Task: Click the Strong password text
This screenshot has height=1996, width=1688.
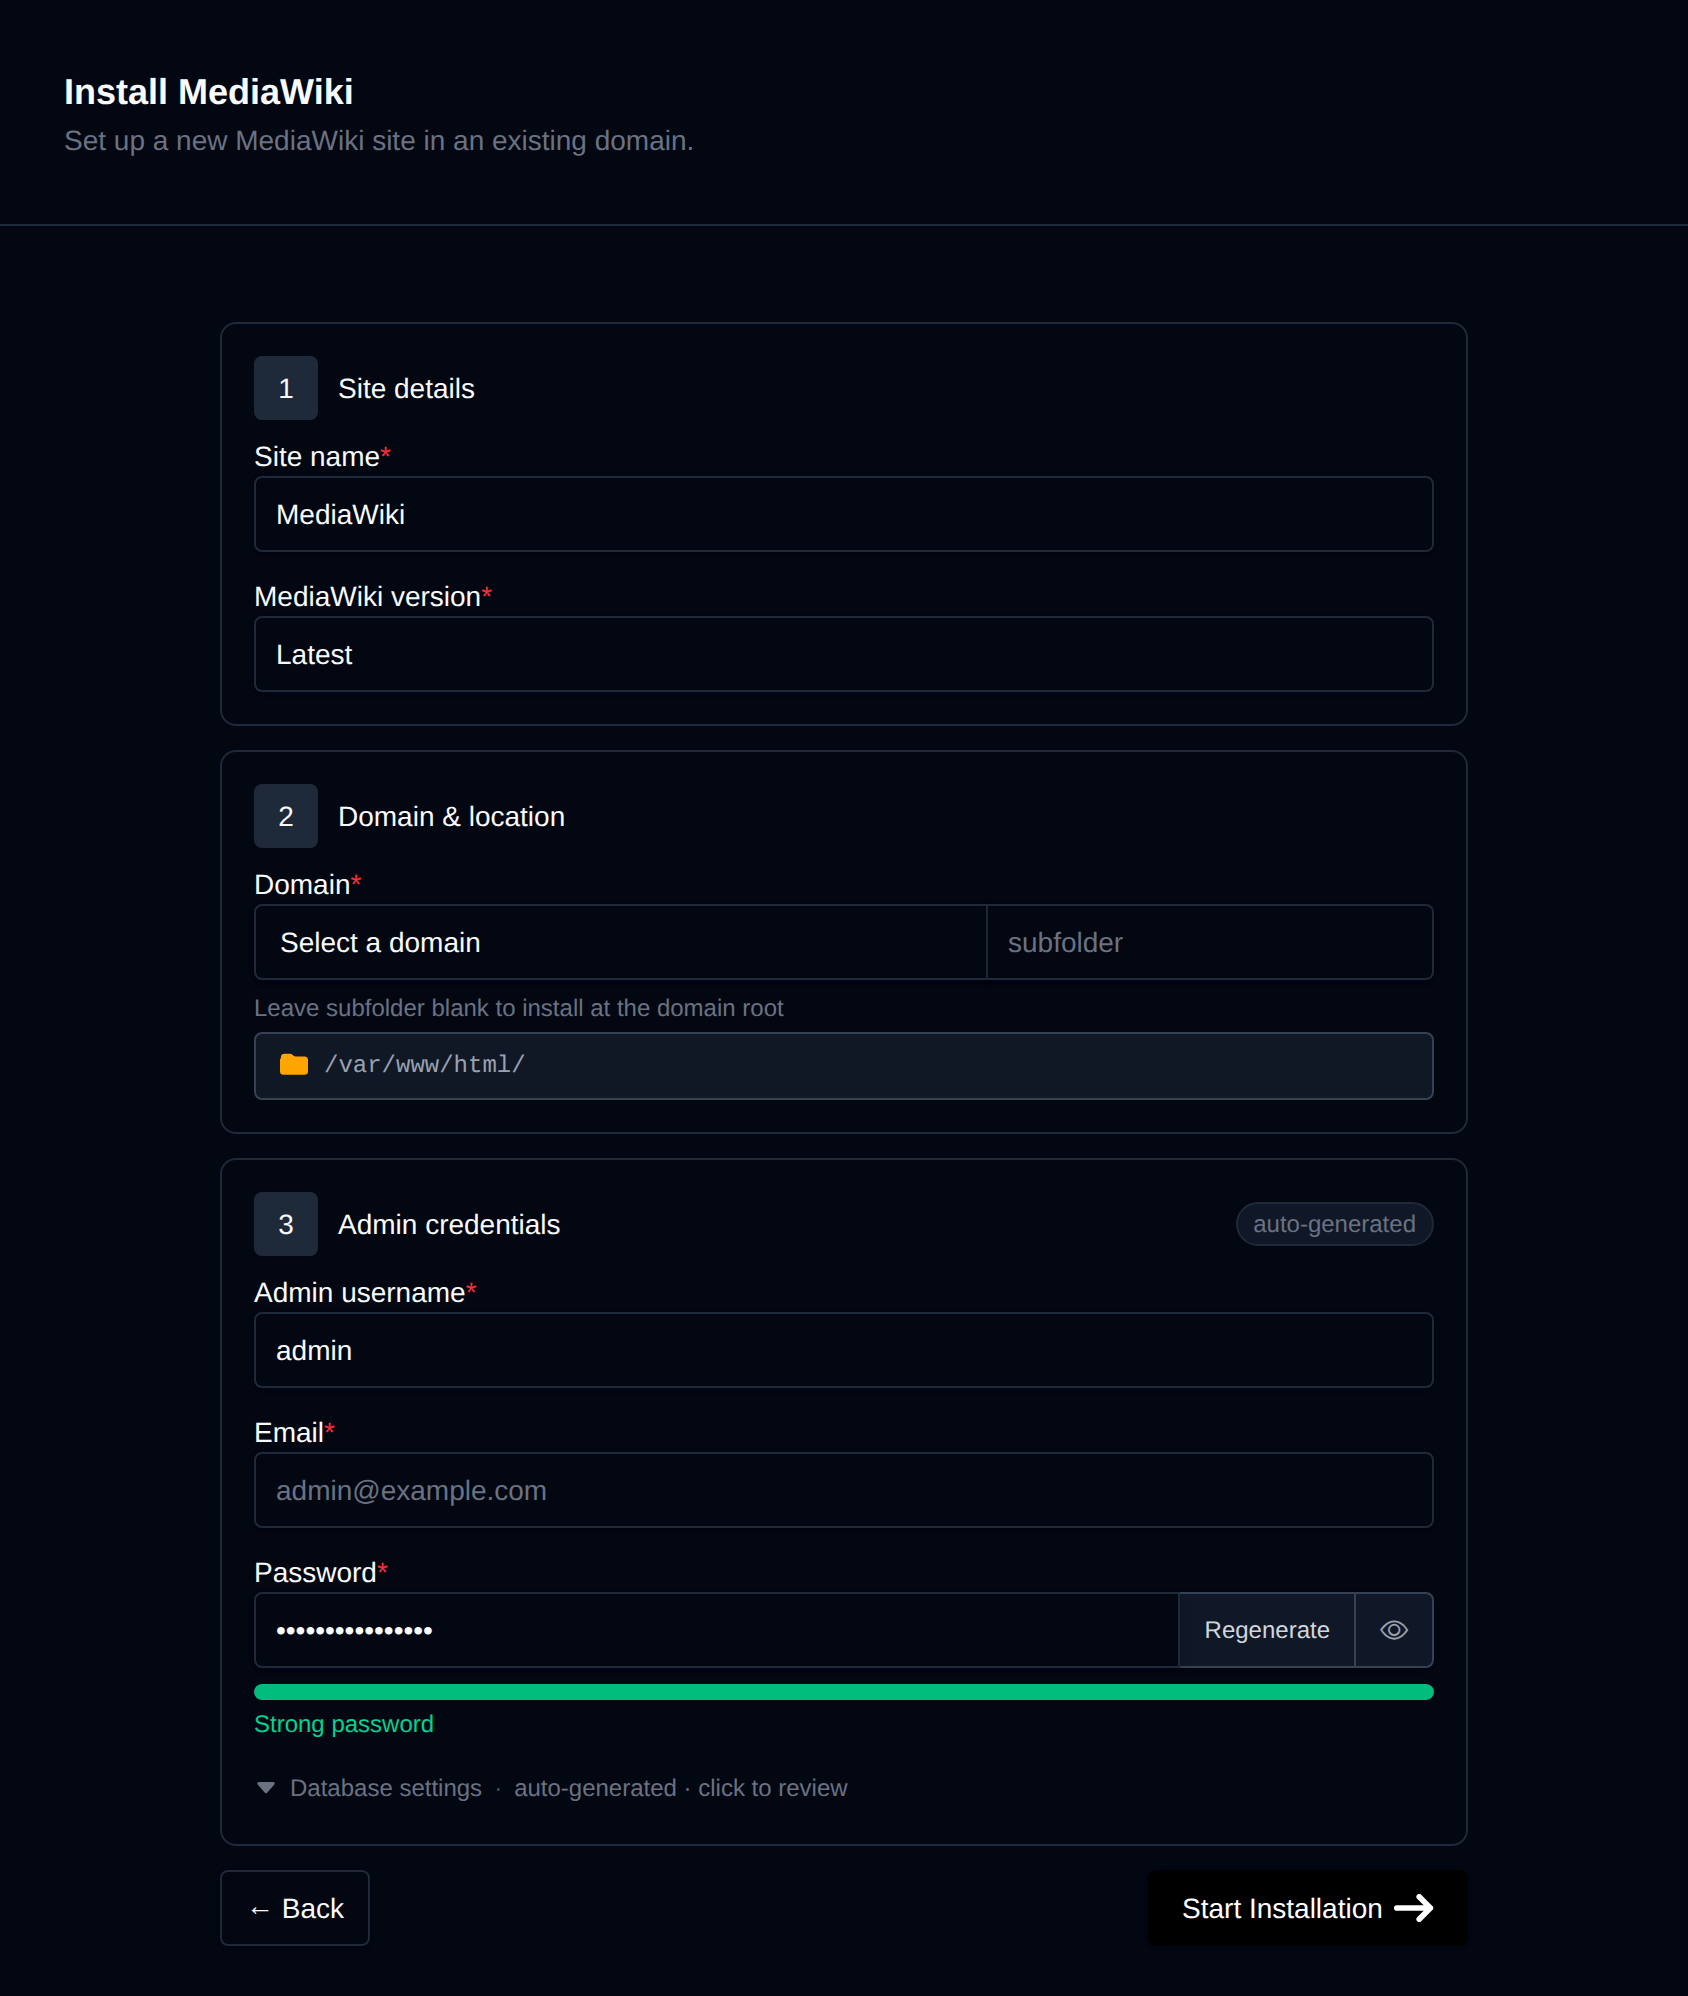Action: point(344,1724)
